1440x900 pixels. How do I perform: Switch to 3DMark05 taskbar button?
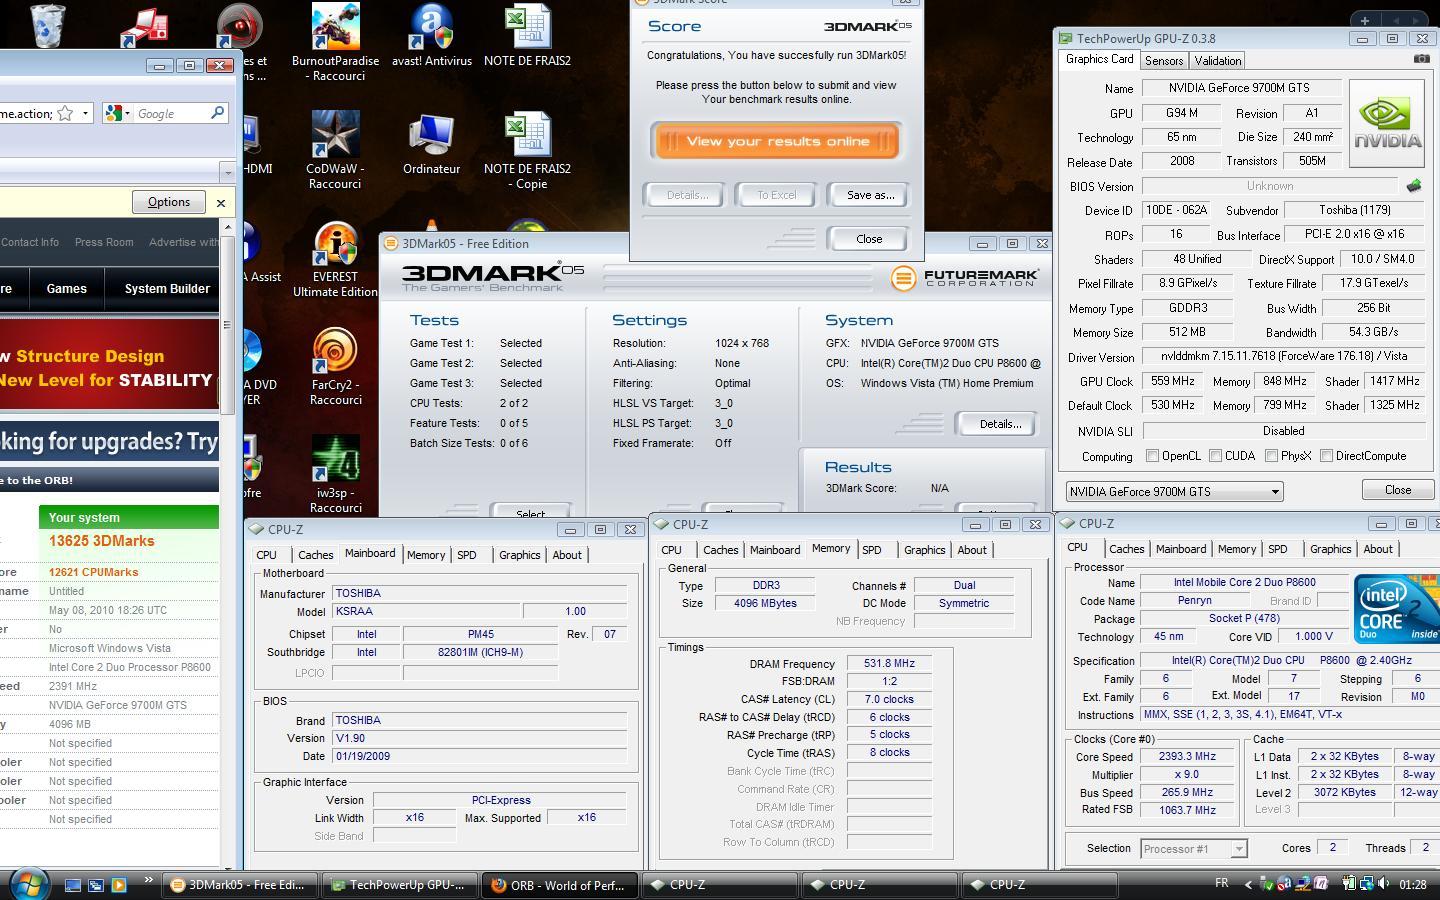pos(238,885)
